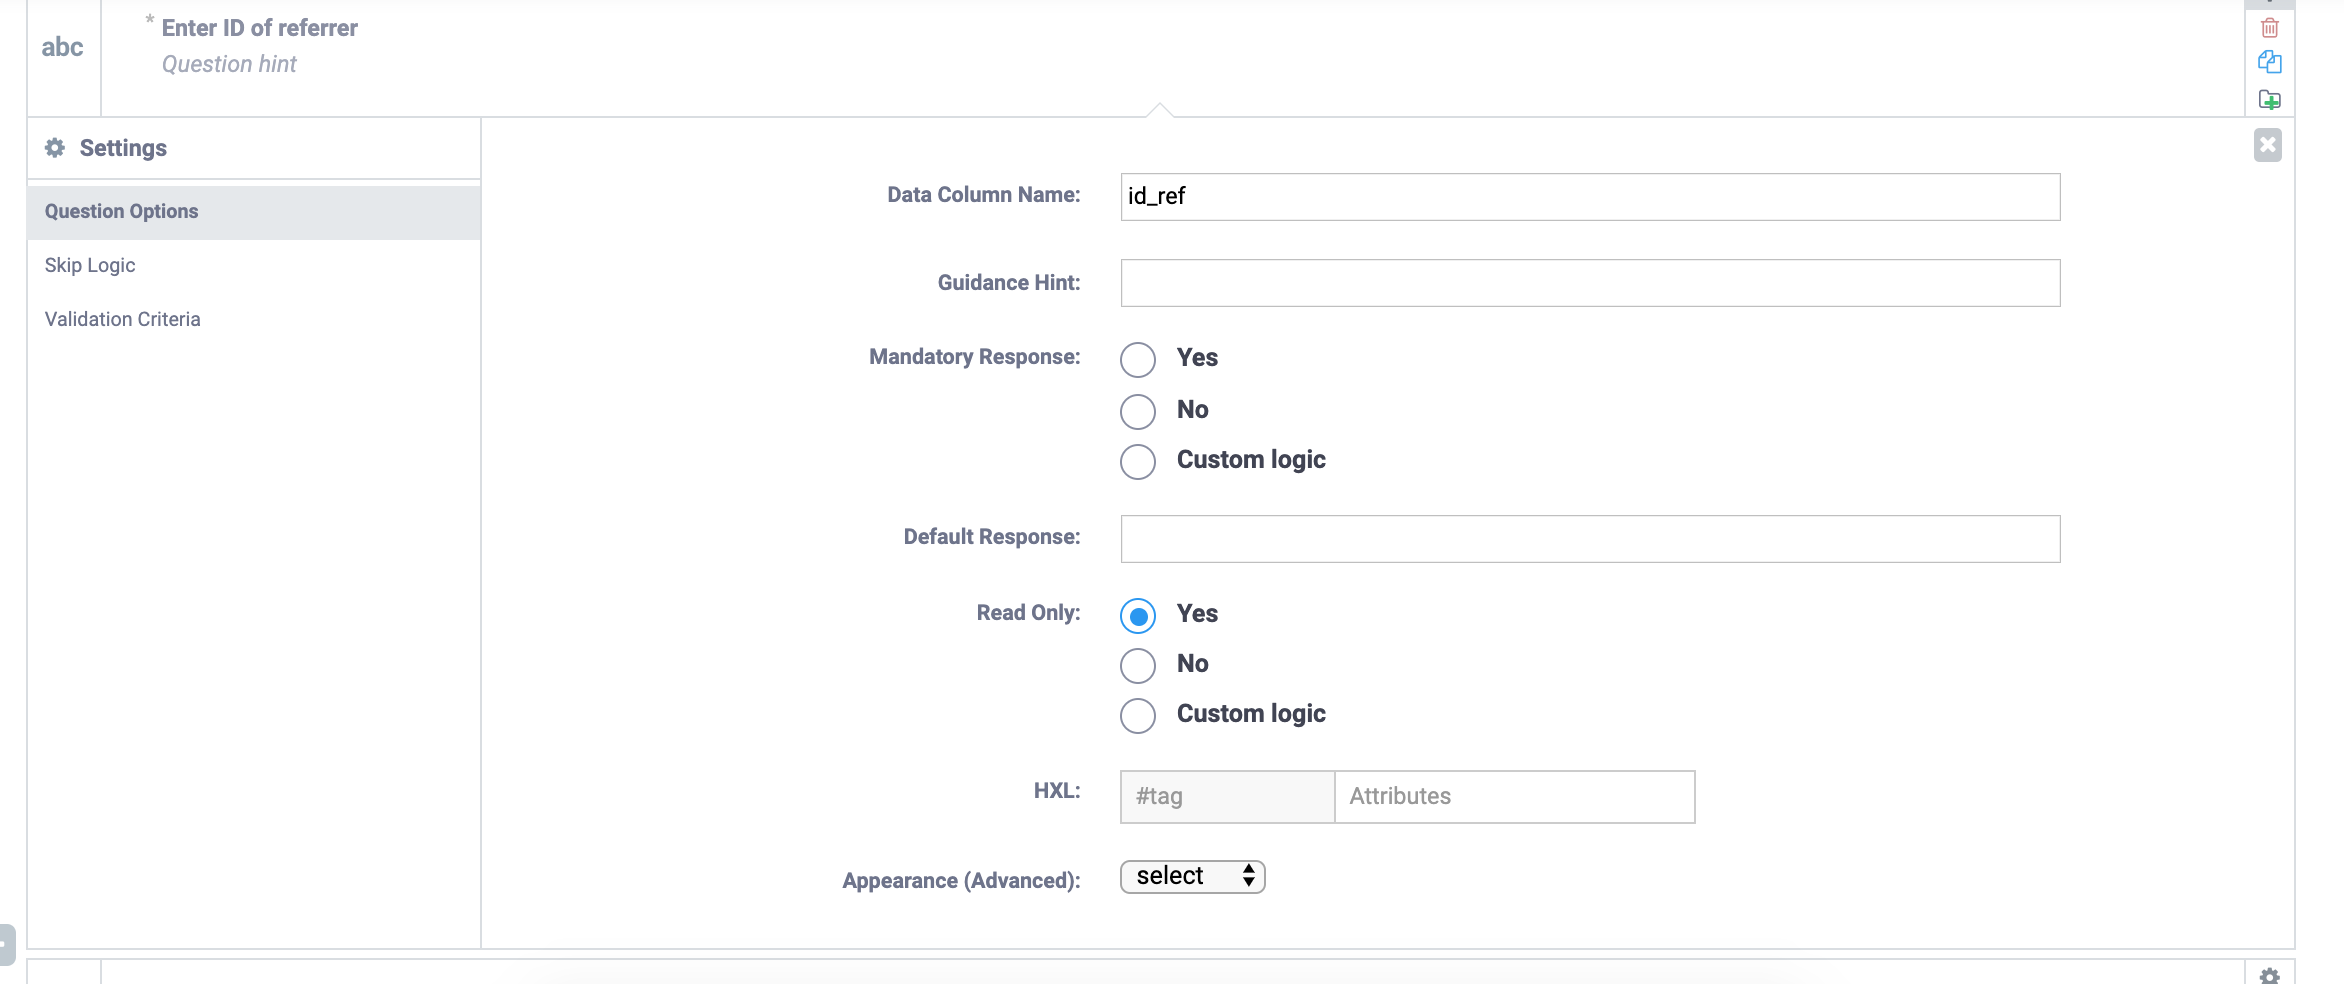Open the Appearance select dropdown

[1192, 876]
